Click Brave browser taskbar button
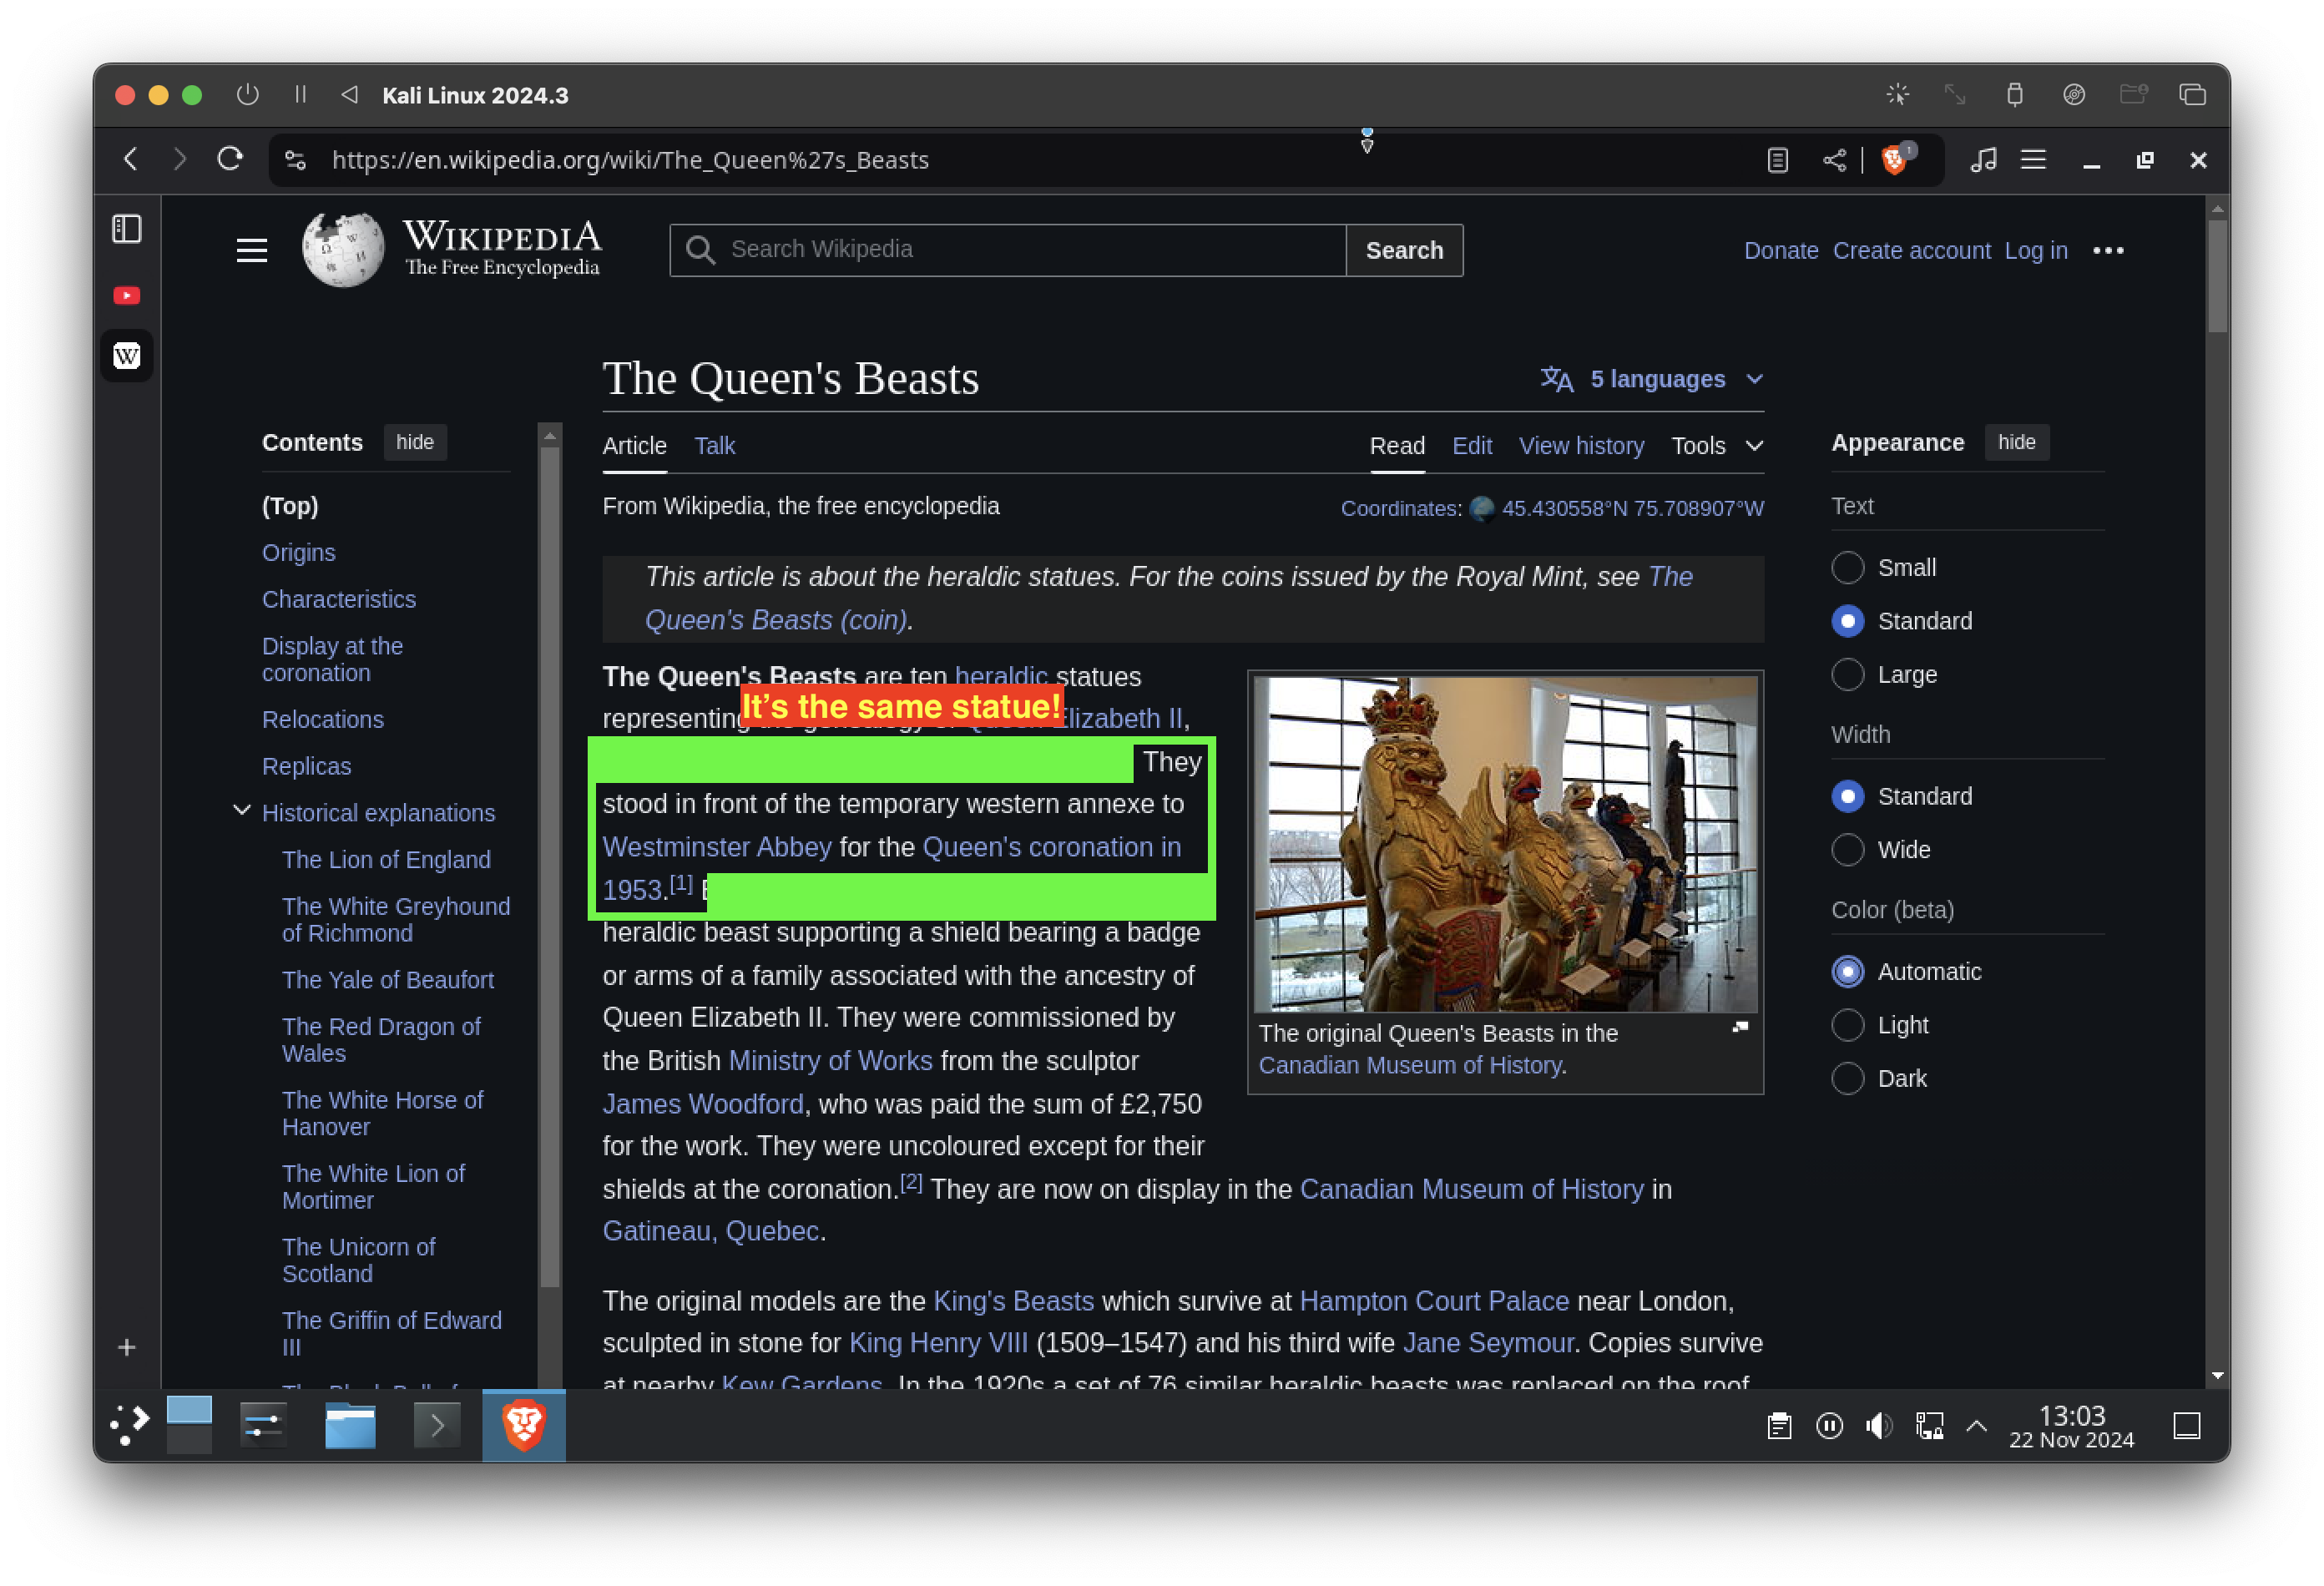The width and height of the screenshot is (2324, 1586). click(524, 1425)
